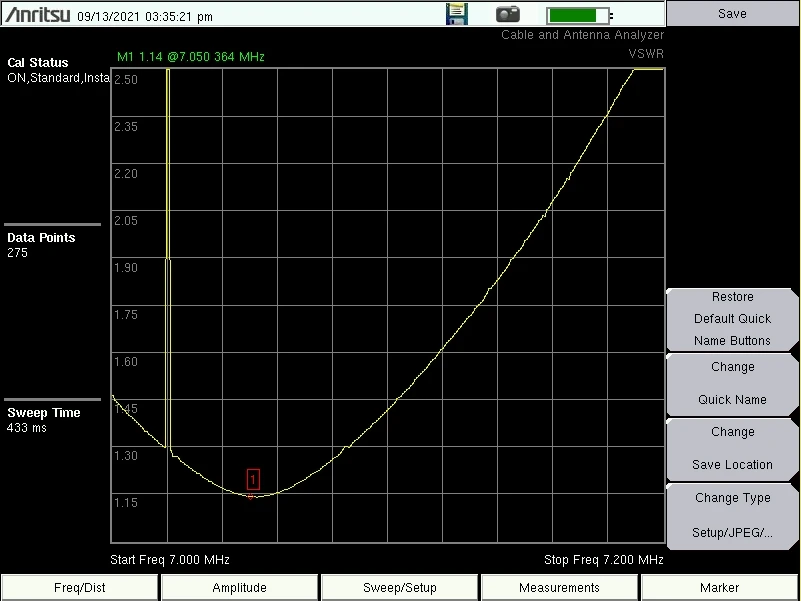Click Restore Default Quick Name Buttons
Image resolution: width=801 pixels, height=601 pixels.
732,319
